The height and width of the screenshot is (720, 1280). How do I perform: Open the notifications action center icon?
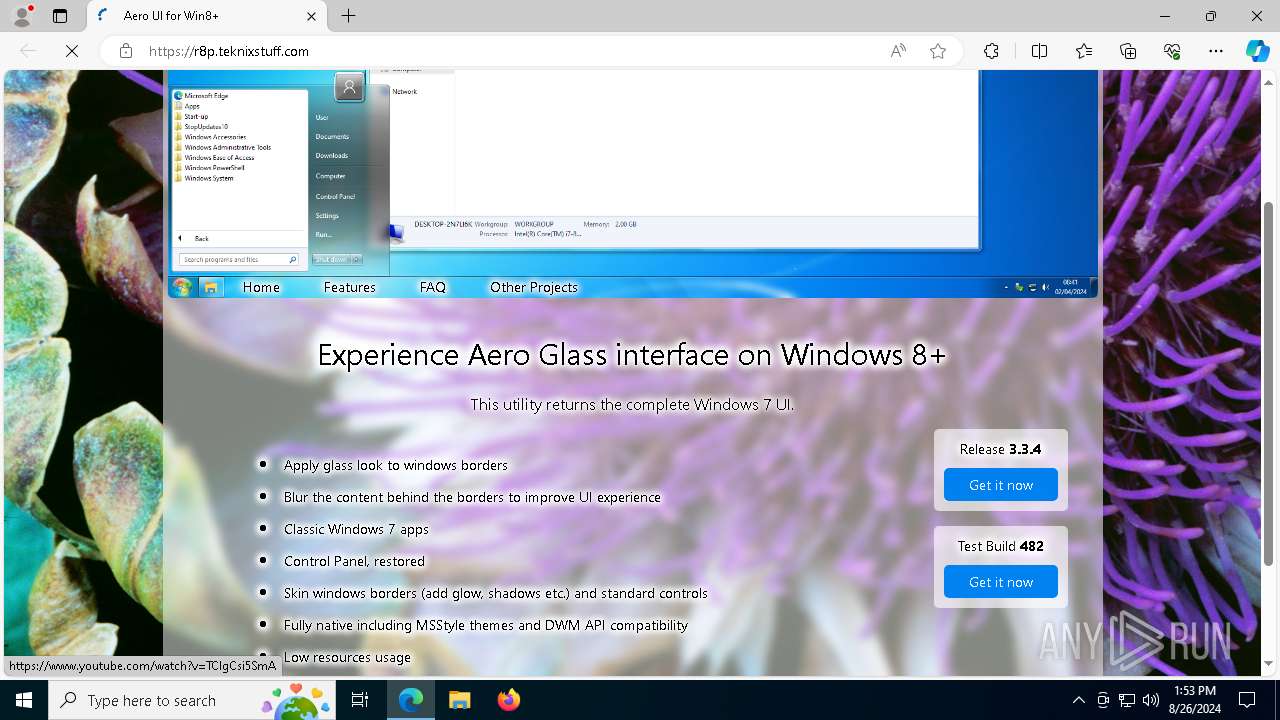[1247, 700]
